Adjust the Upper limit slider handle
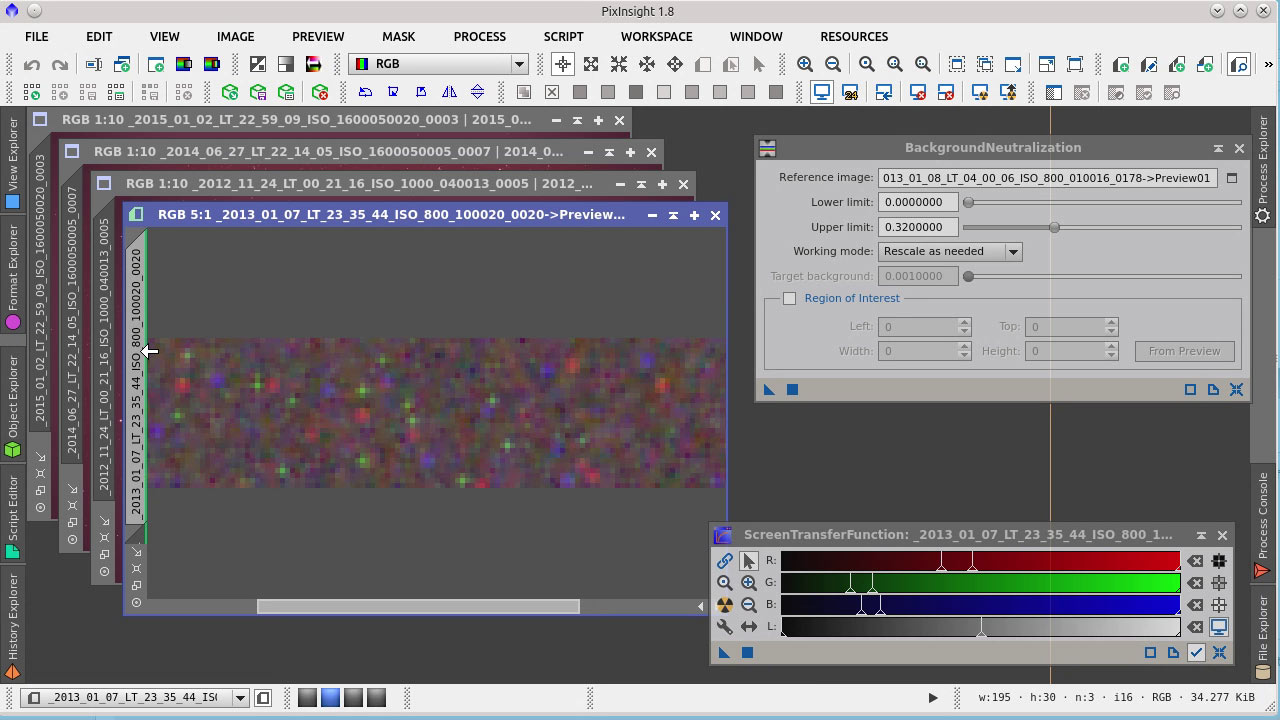1280x720 pixels. pyautogui.click(x=1054, y=227)
